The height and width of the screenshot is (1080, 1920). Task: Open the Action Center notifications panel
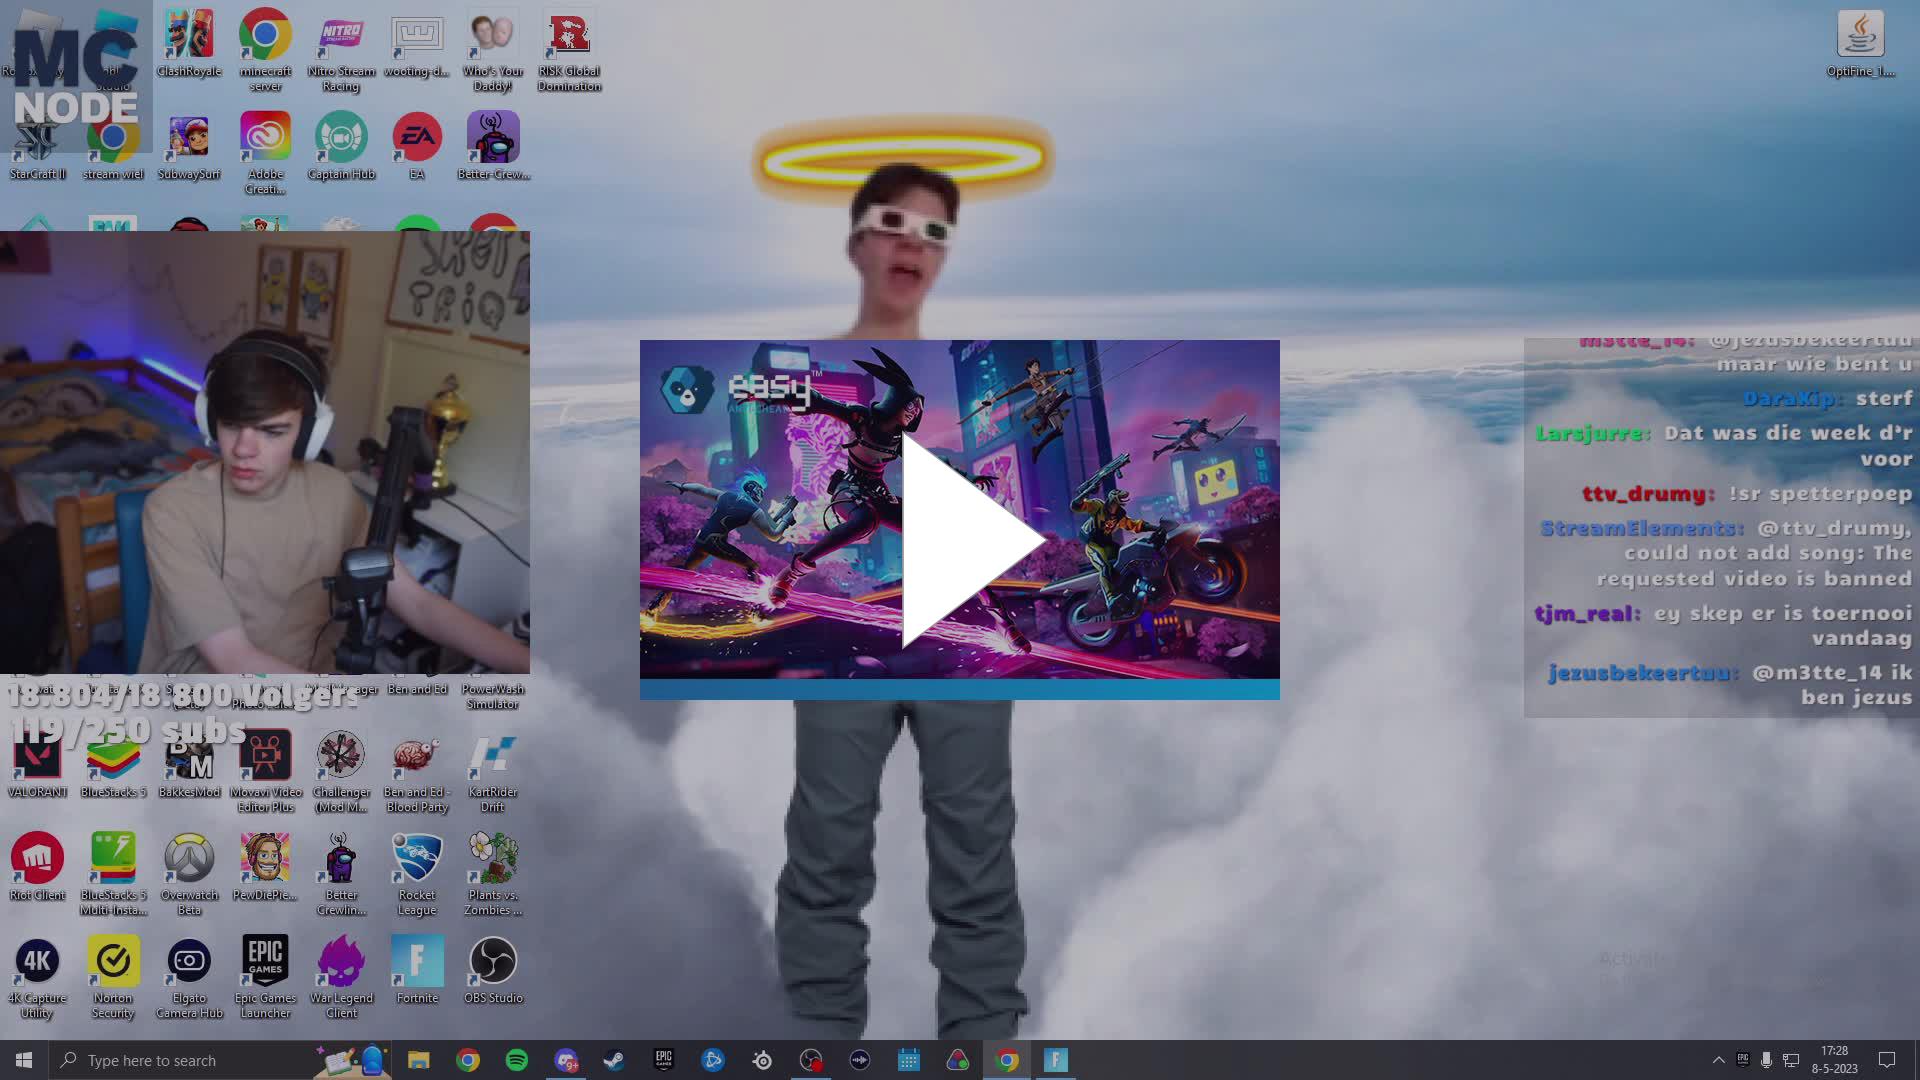coord(1888,1060)
